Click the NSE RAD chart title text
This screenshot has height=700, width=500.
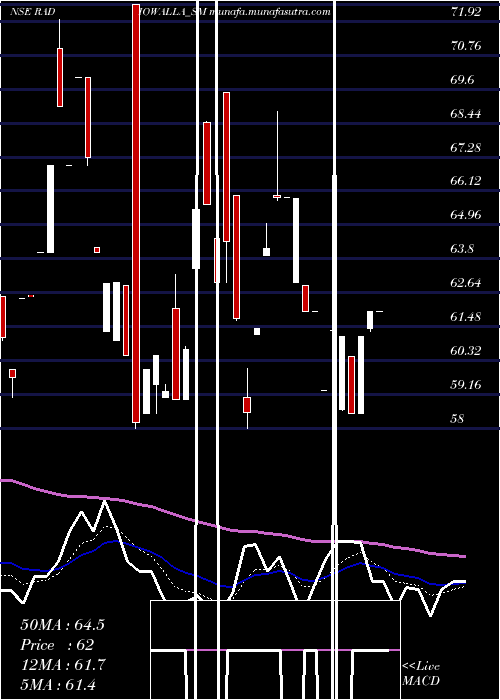click(x=33, y=12)
